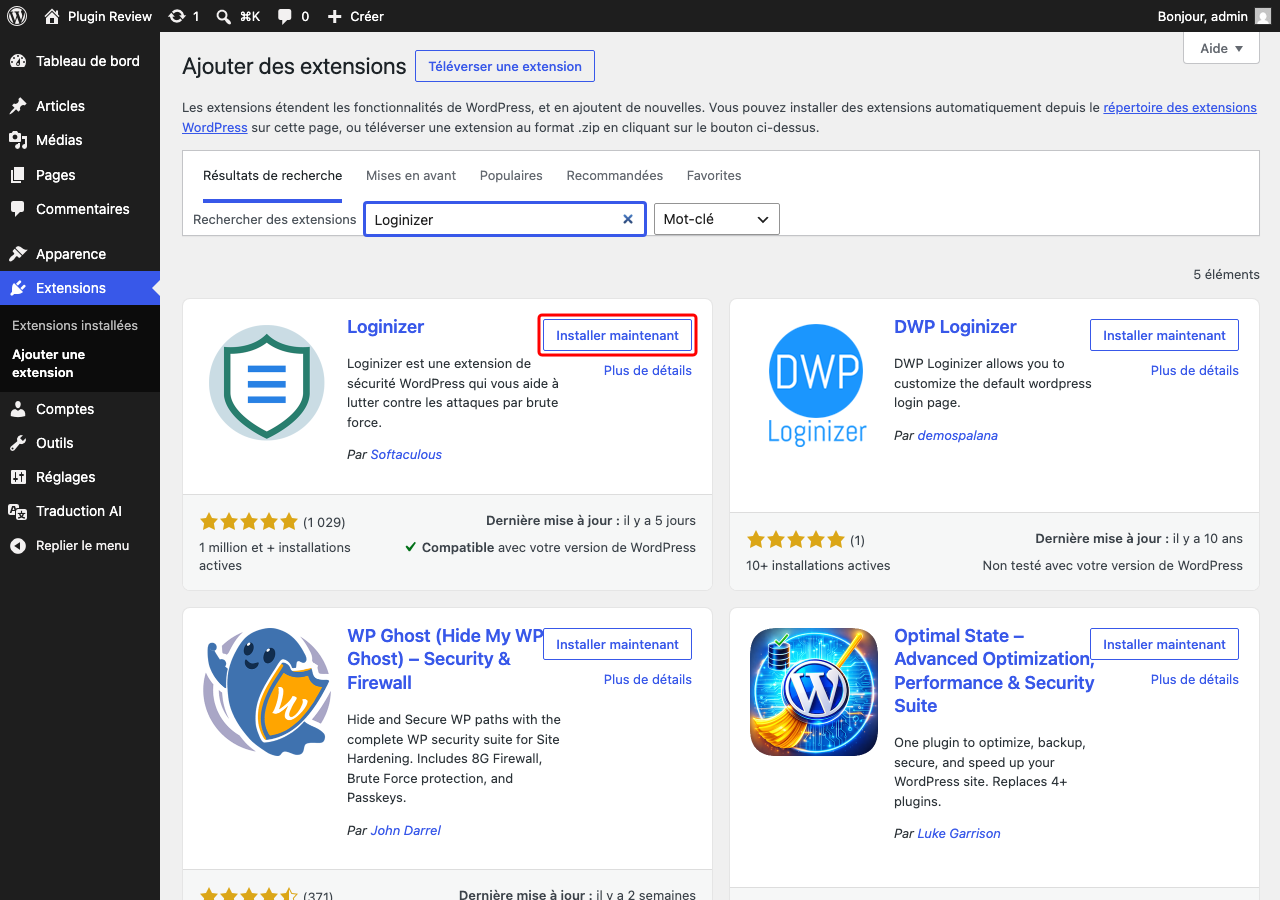The image size is (1280, 900).
Task: Switch to Mises en avant tab
Action: pyautogui.click(x=411, y=175)
